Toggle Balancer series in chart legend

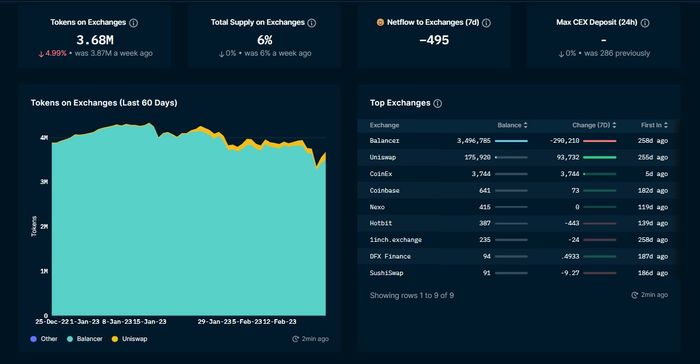[85, 339]
